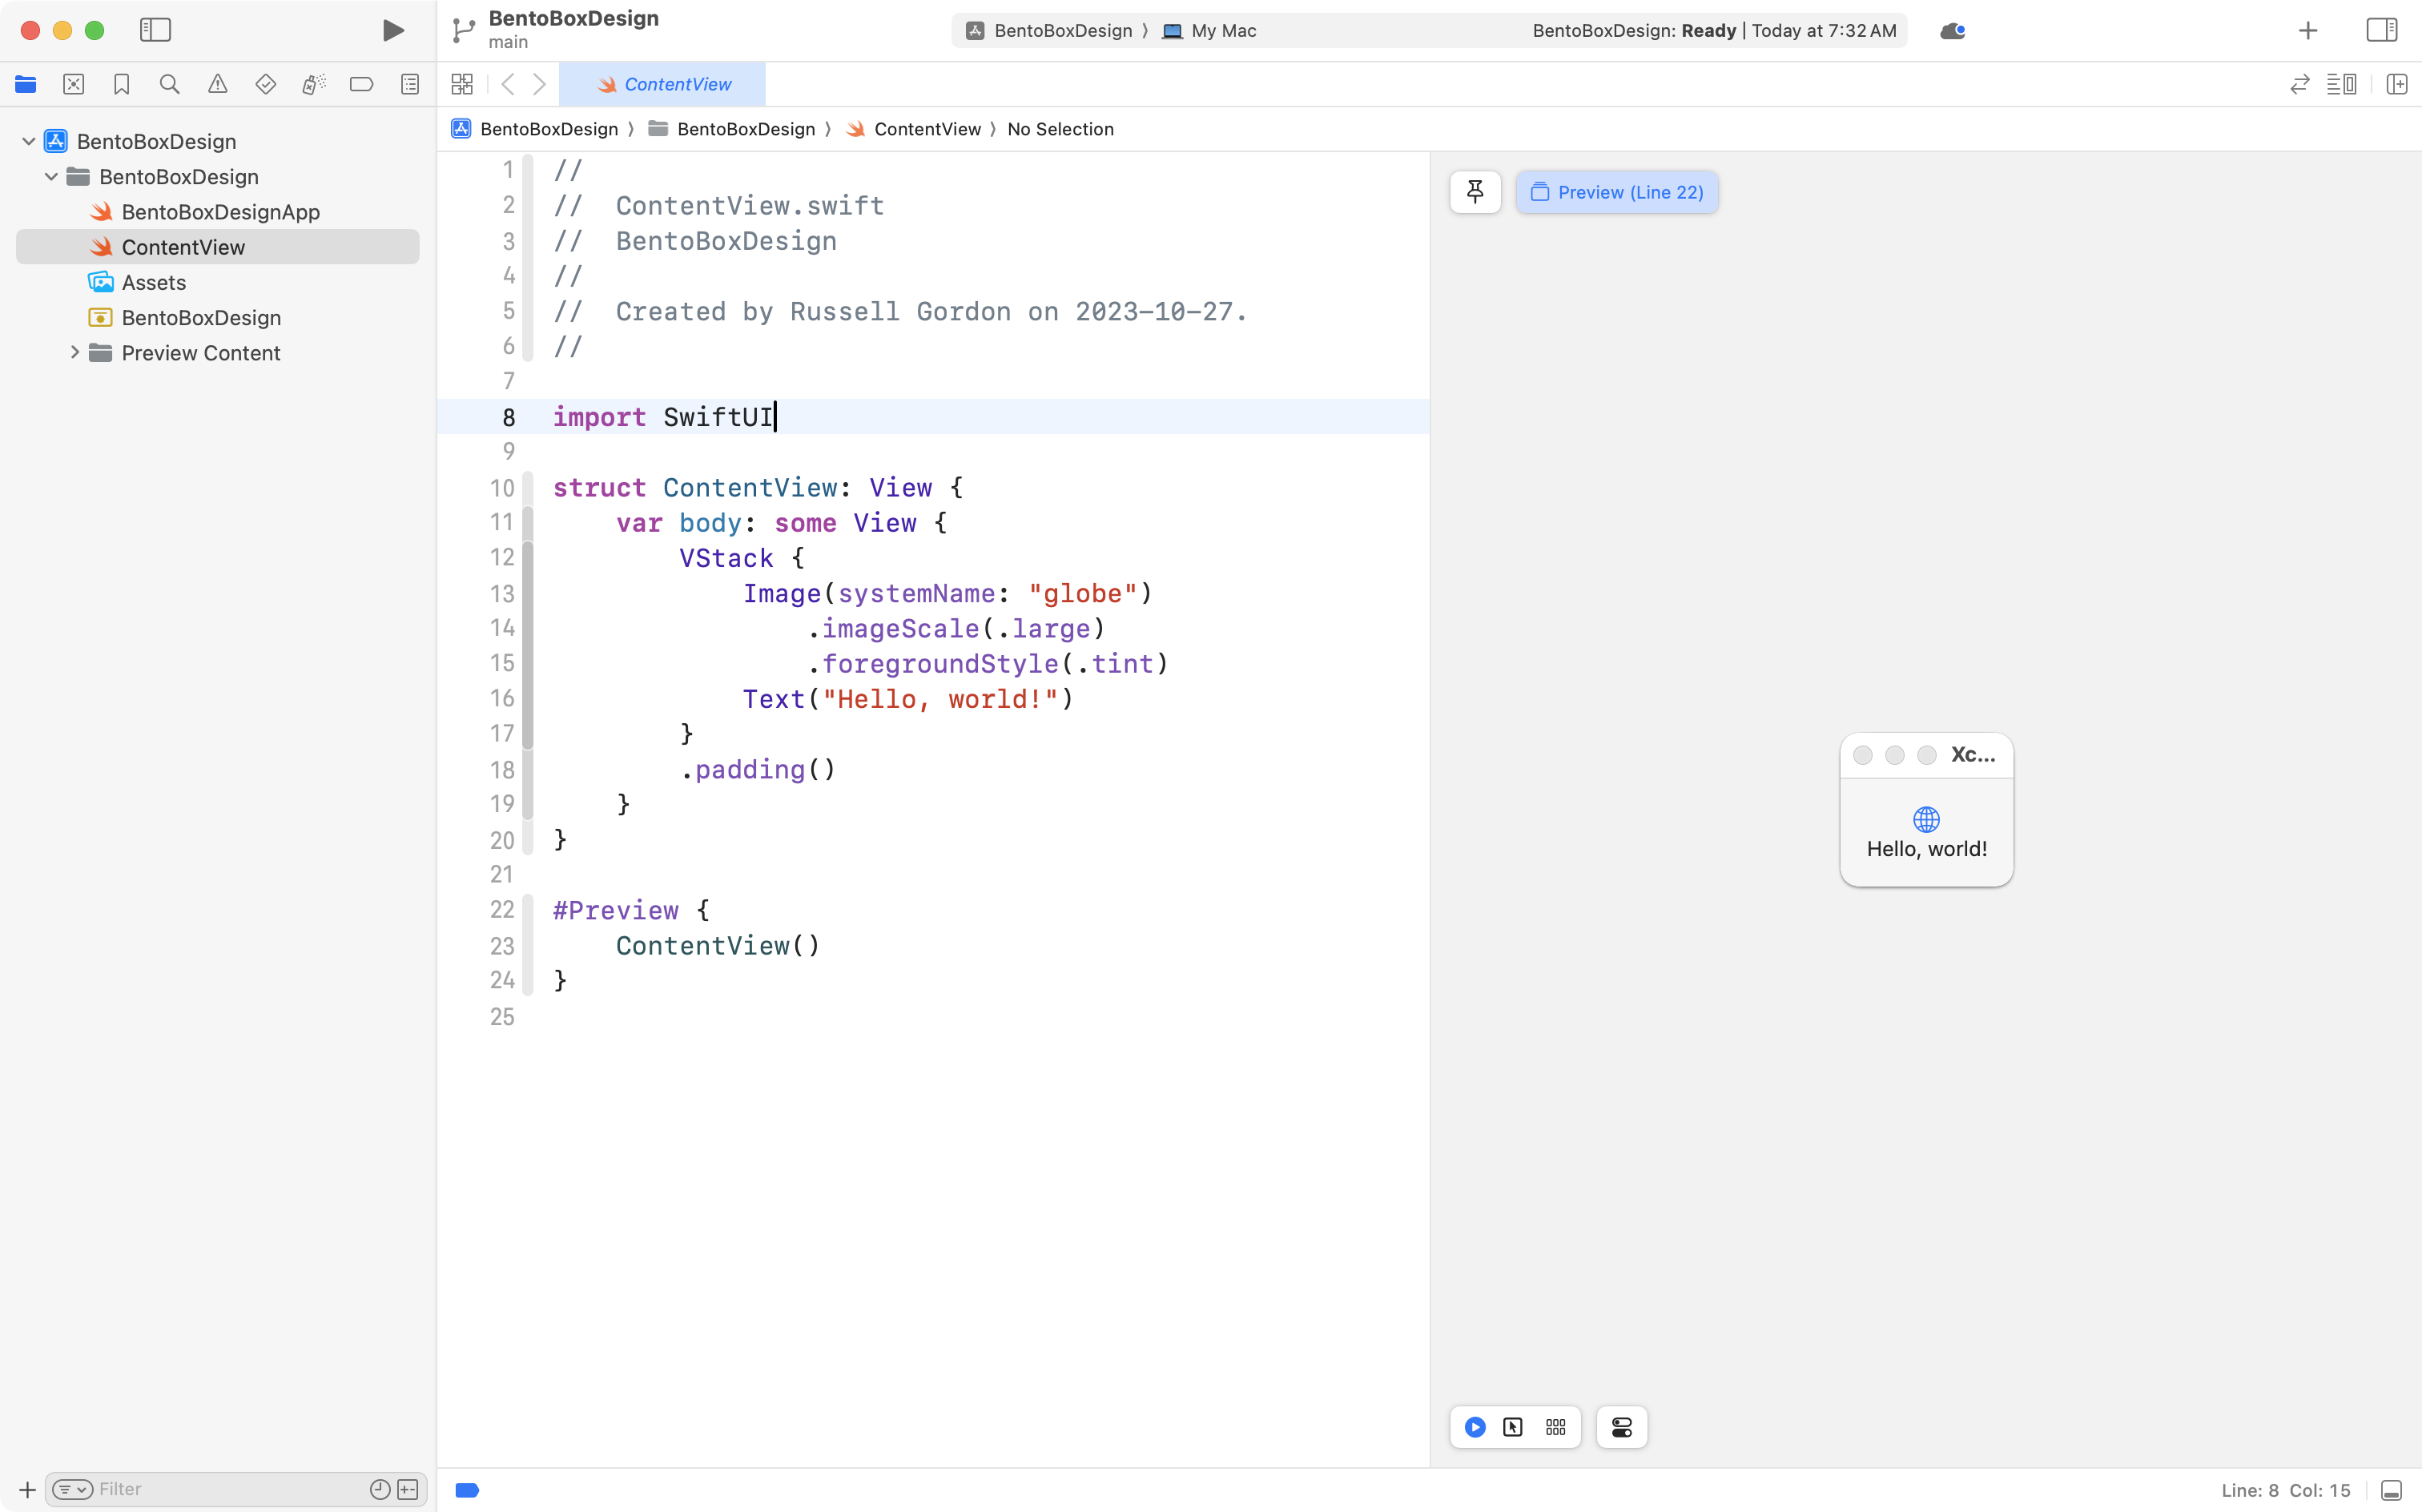Image resolution: width=2422 pixels, height=1512 pixels.
Task: Expand the Preview Content folder
Action: (74, 352)
